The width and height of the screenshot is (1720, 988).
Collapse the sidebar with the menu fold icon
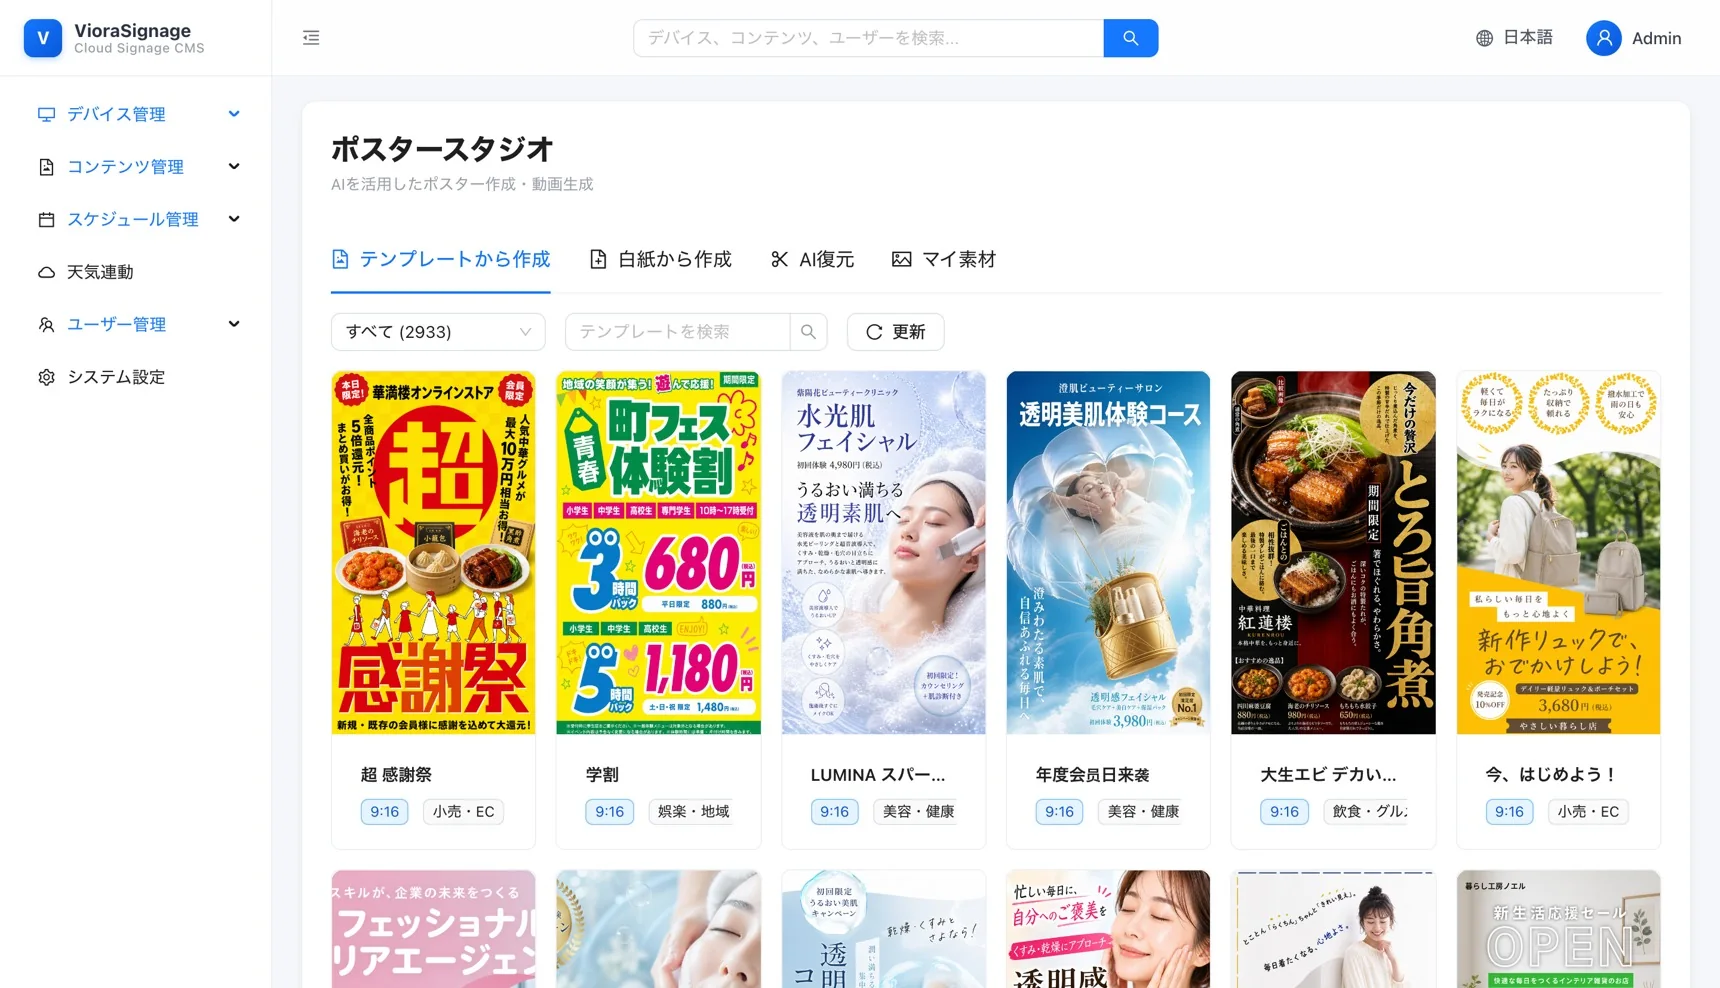311,38
